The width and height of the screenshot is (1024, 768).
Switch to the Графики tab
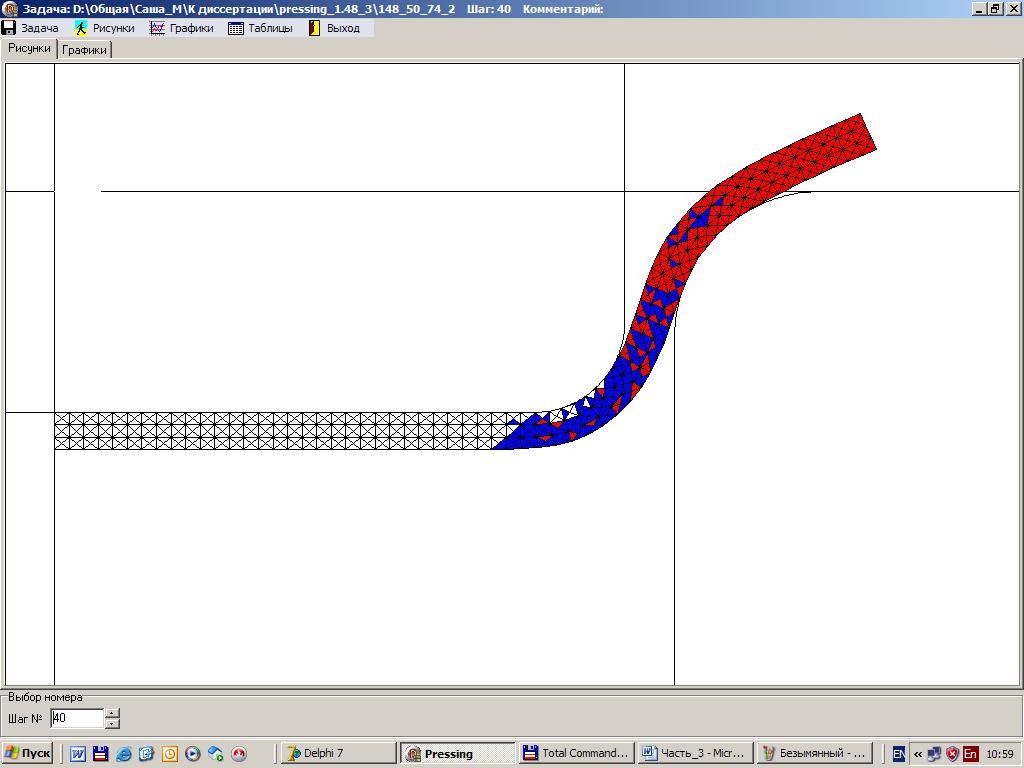pyautogui.click(x=85, y=49)
